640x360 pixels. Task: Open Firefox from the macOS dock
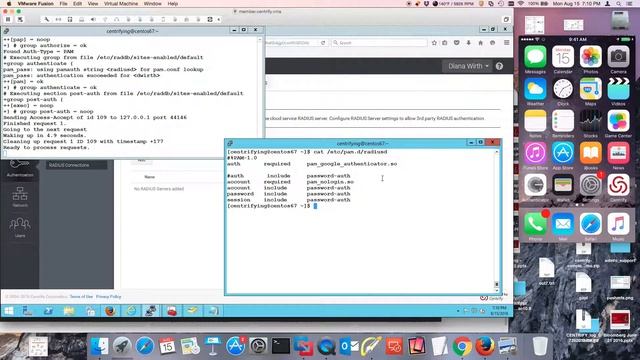click(x=485, y=346)
